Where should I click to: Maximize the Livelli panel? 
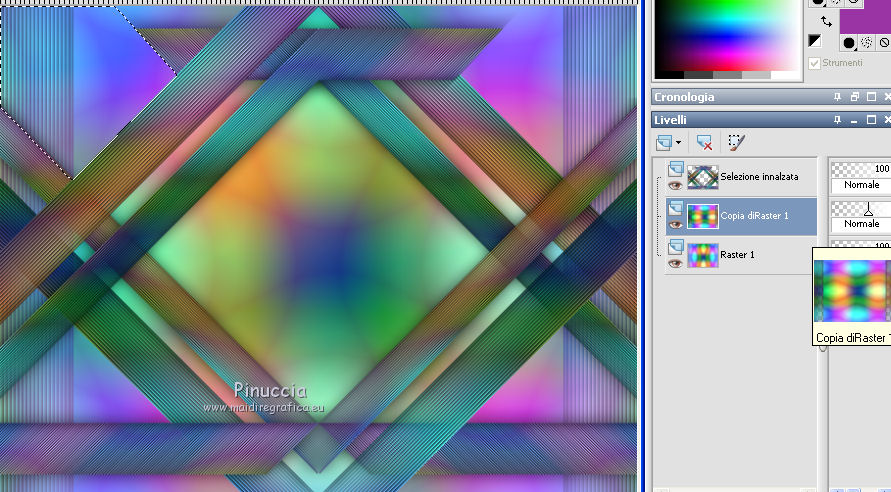point(871,120)
